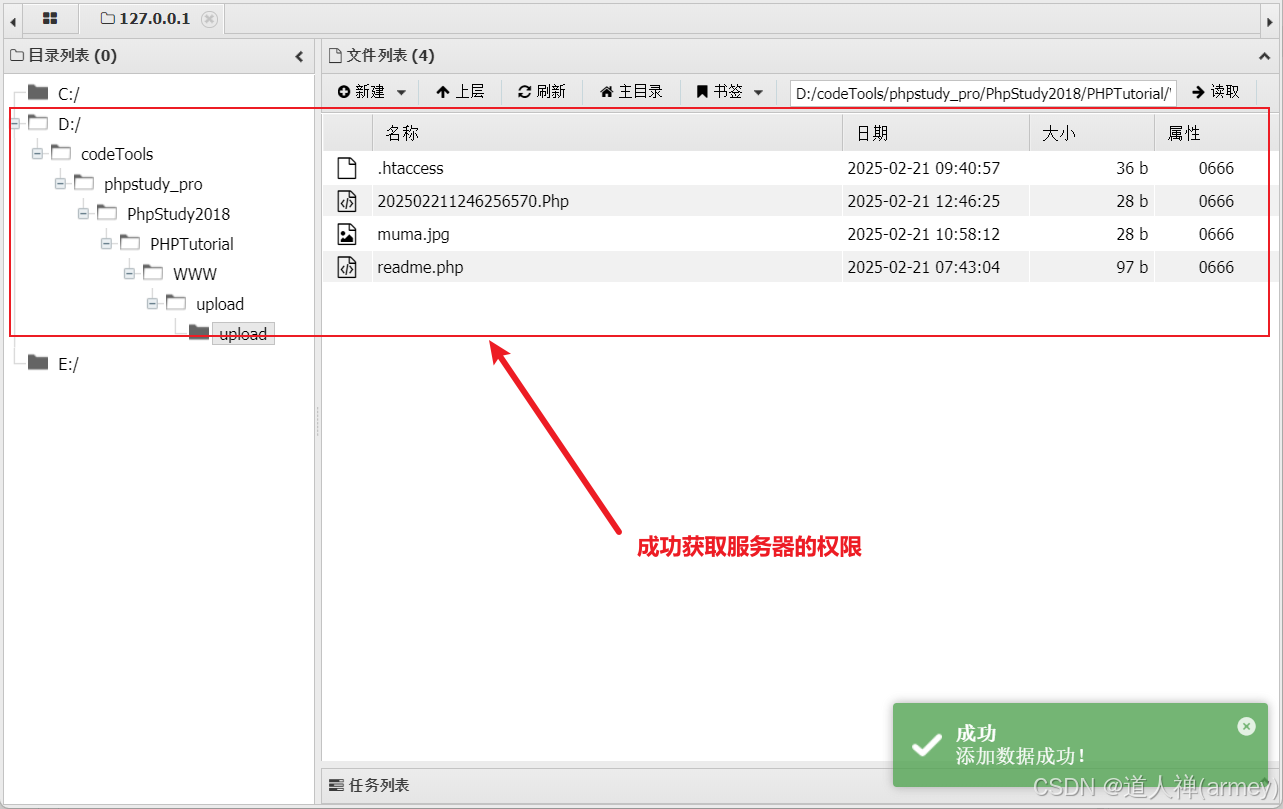Select the highlighted upload subfolder

tap(243, 334)
